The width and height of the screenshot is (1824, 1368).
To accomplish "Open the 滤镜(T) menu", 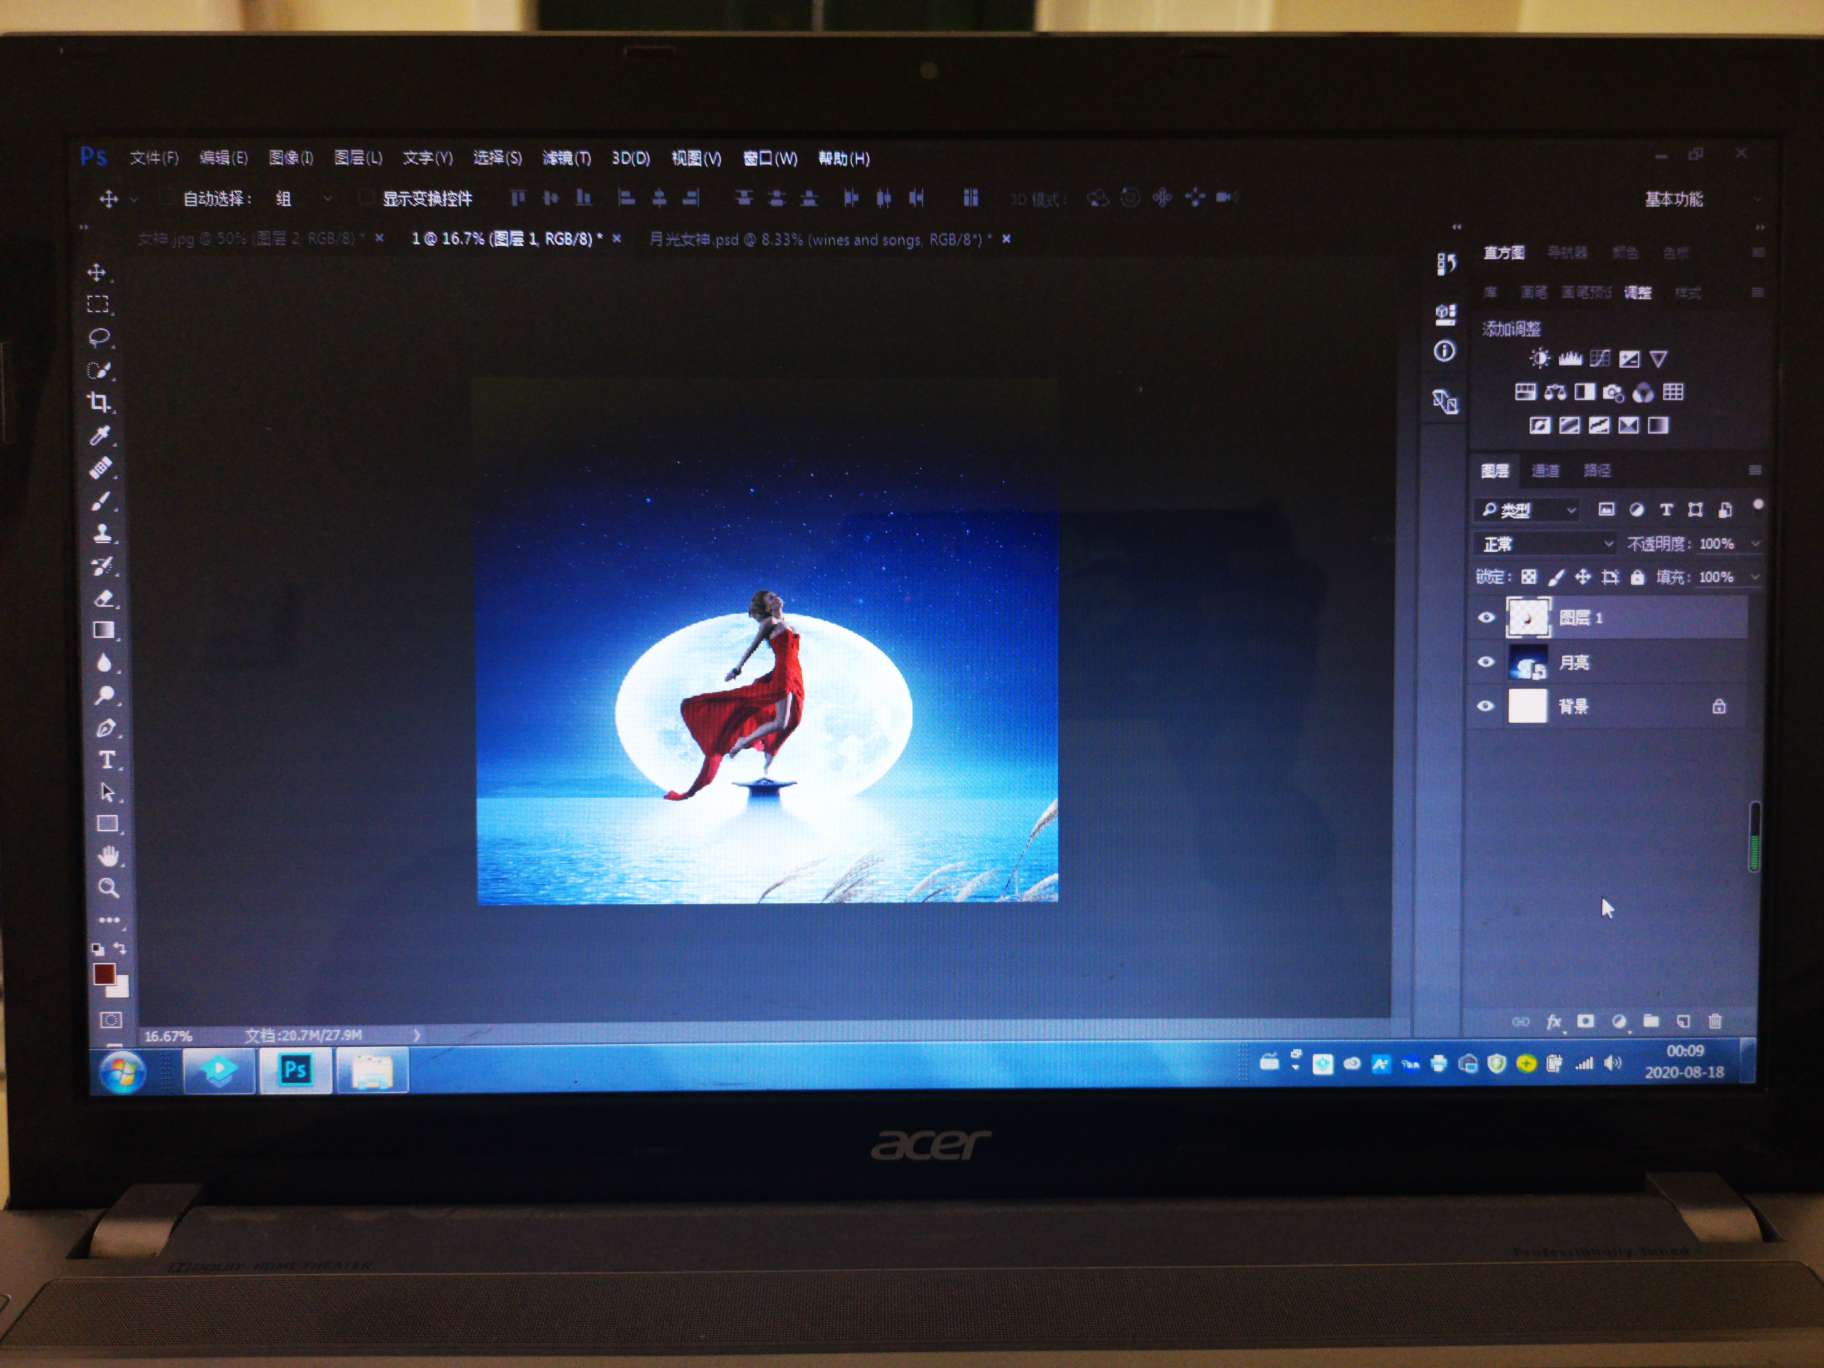I will (566, 158).
